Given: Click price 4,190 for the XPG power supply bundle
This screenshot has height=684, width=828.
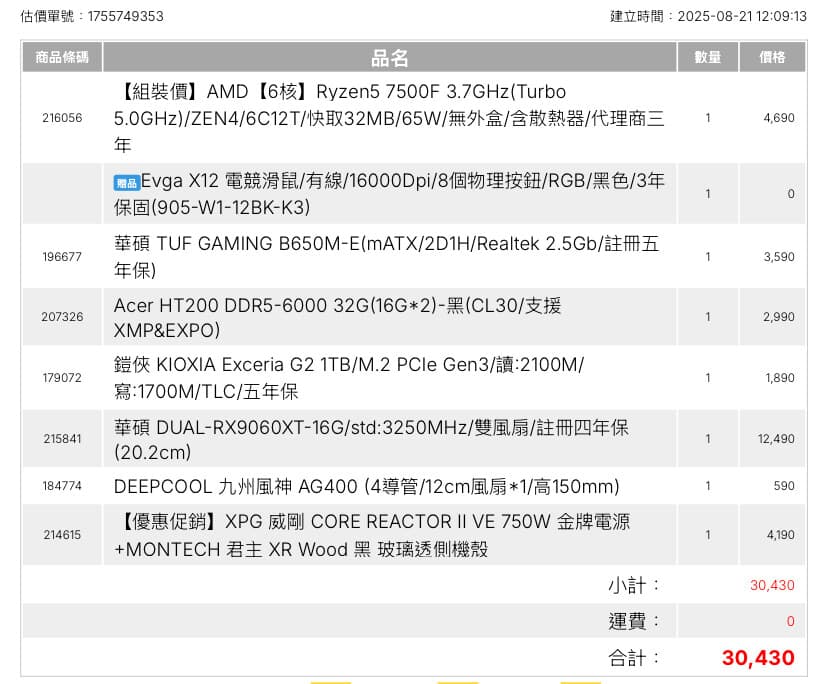Looking at the screenshot, I should tap(780, 535).
